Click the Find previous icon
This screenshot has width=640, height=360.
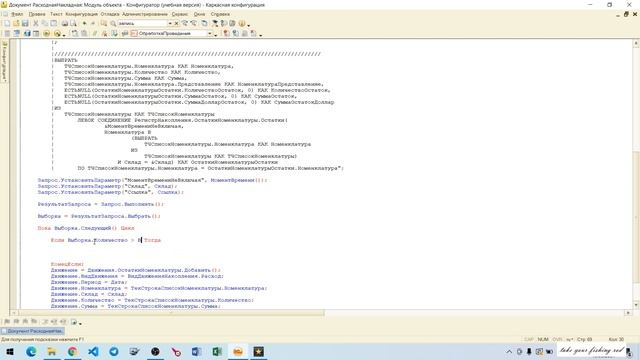tap(193, 24)
